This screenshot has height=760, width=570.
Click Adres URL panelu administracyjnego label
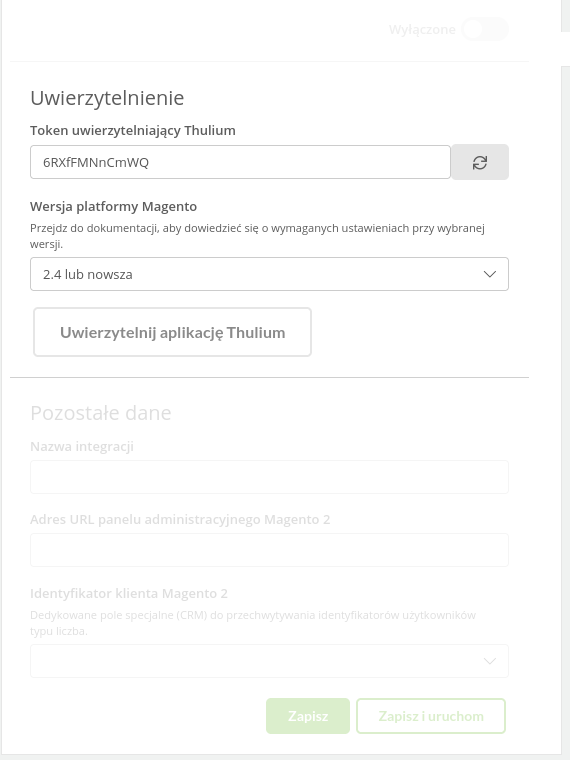coord(180,520)
